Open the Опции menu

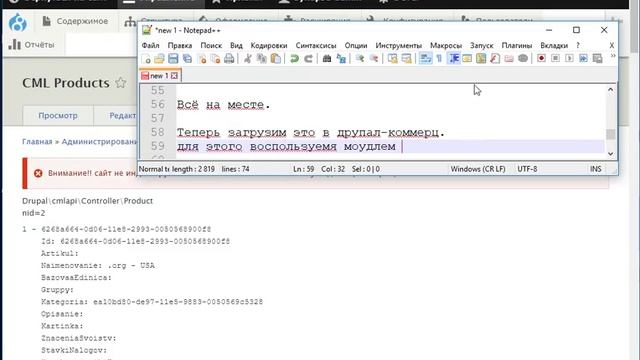tap(356, 45)
